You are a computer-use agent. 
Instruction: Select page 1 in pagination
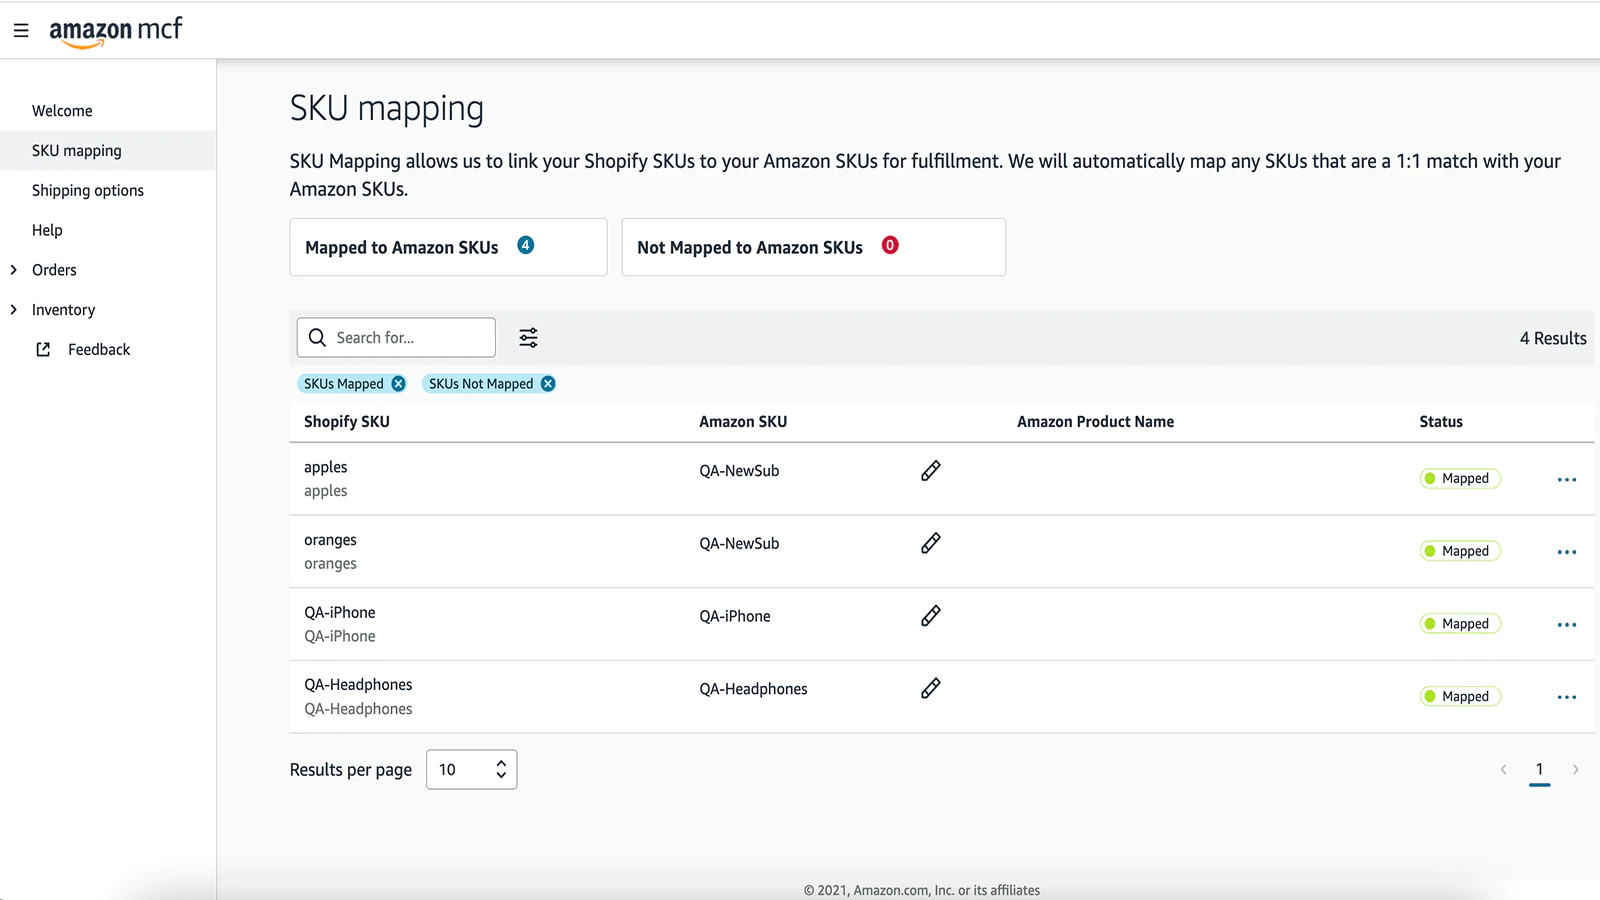click(1539, 769)
